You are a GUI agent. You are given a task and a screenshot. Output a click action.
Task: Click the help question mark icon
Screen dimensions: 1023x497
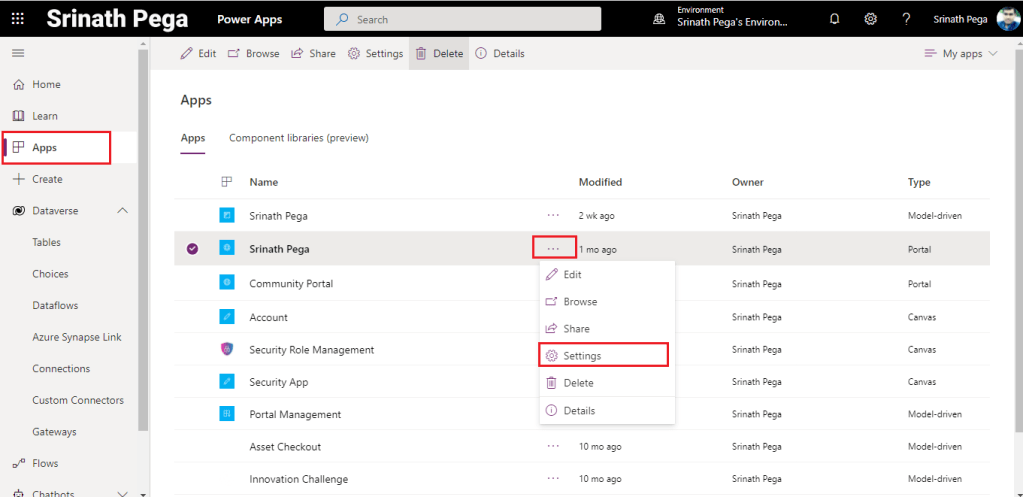pyautogui.click(x=906, y=19)
